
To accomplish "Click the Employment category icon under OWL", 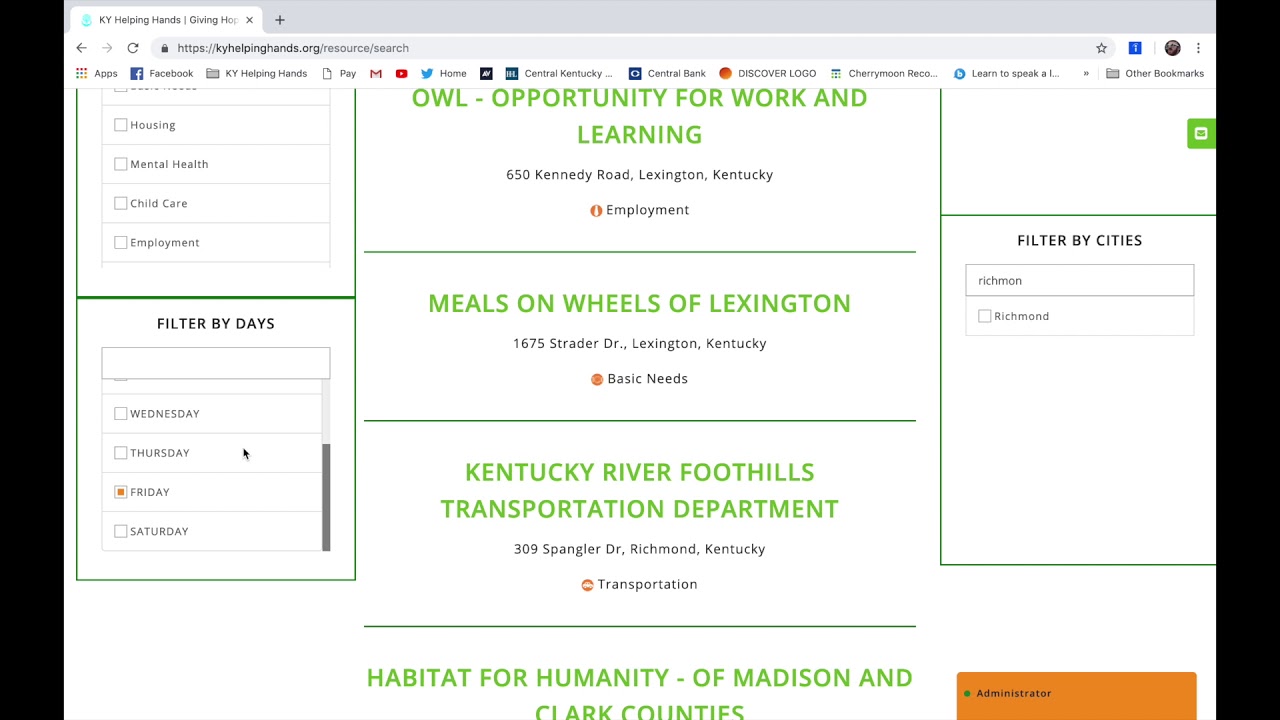I will [x=596, y=210].
